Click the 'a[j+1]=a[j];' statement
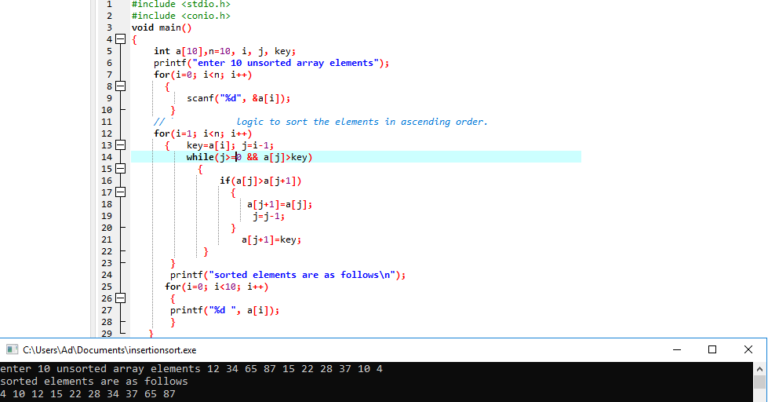This screenshot has height=402, width=768. pyautogui.click(x=280, y=204)
